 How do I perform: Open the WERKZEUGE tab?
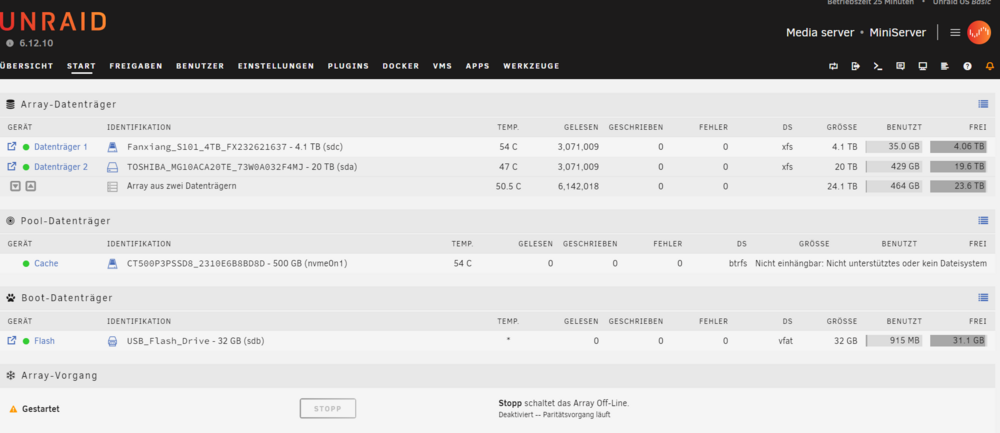pos(531,66)
